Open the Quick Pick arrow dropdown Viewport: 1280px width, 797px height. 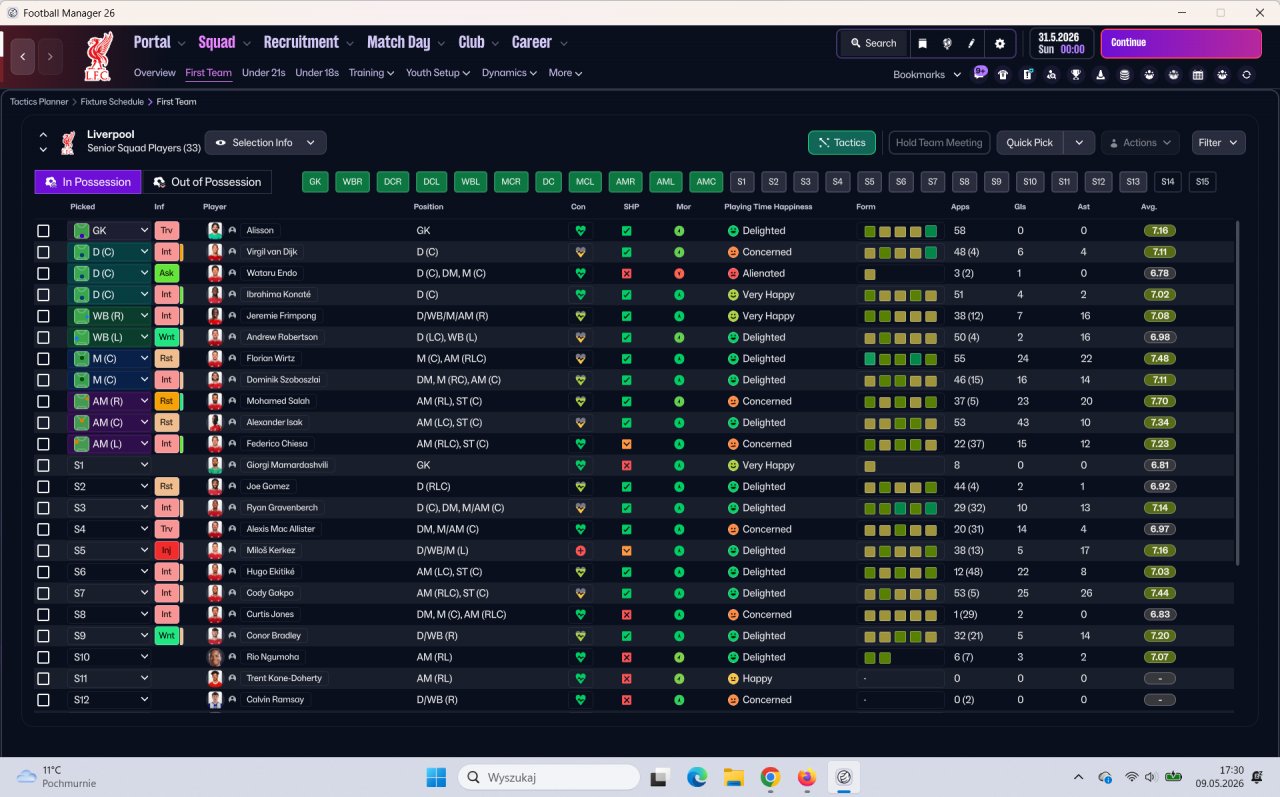coord(1079,143)
